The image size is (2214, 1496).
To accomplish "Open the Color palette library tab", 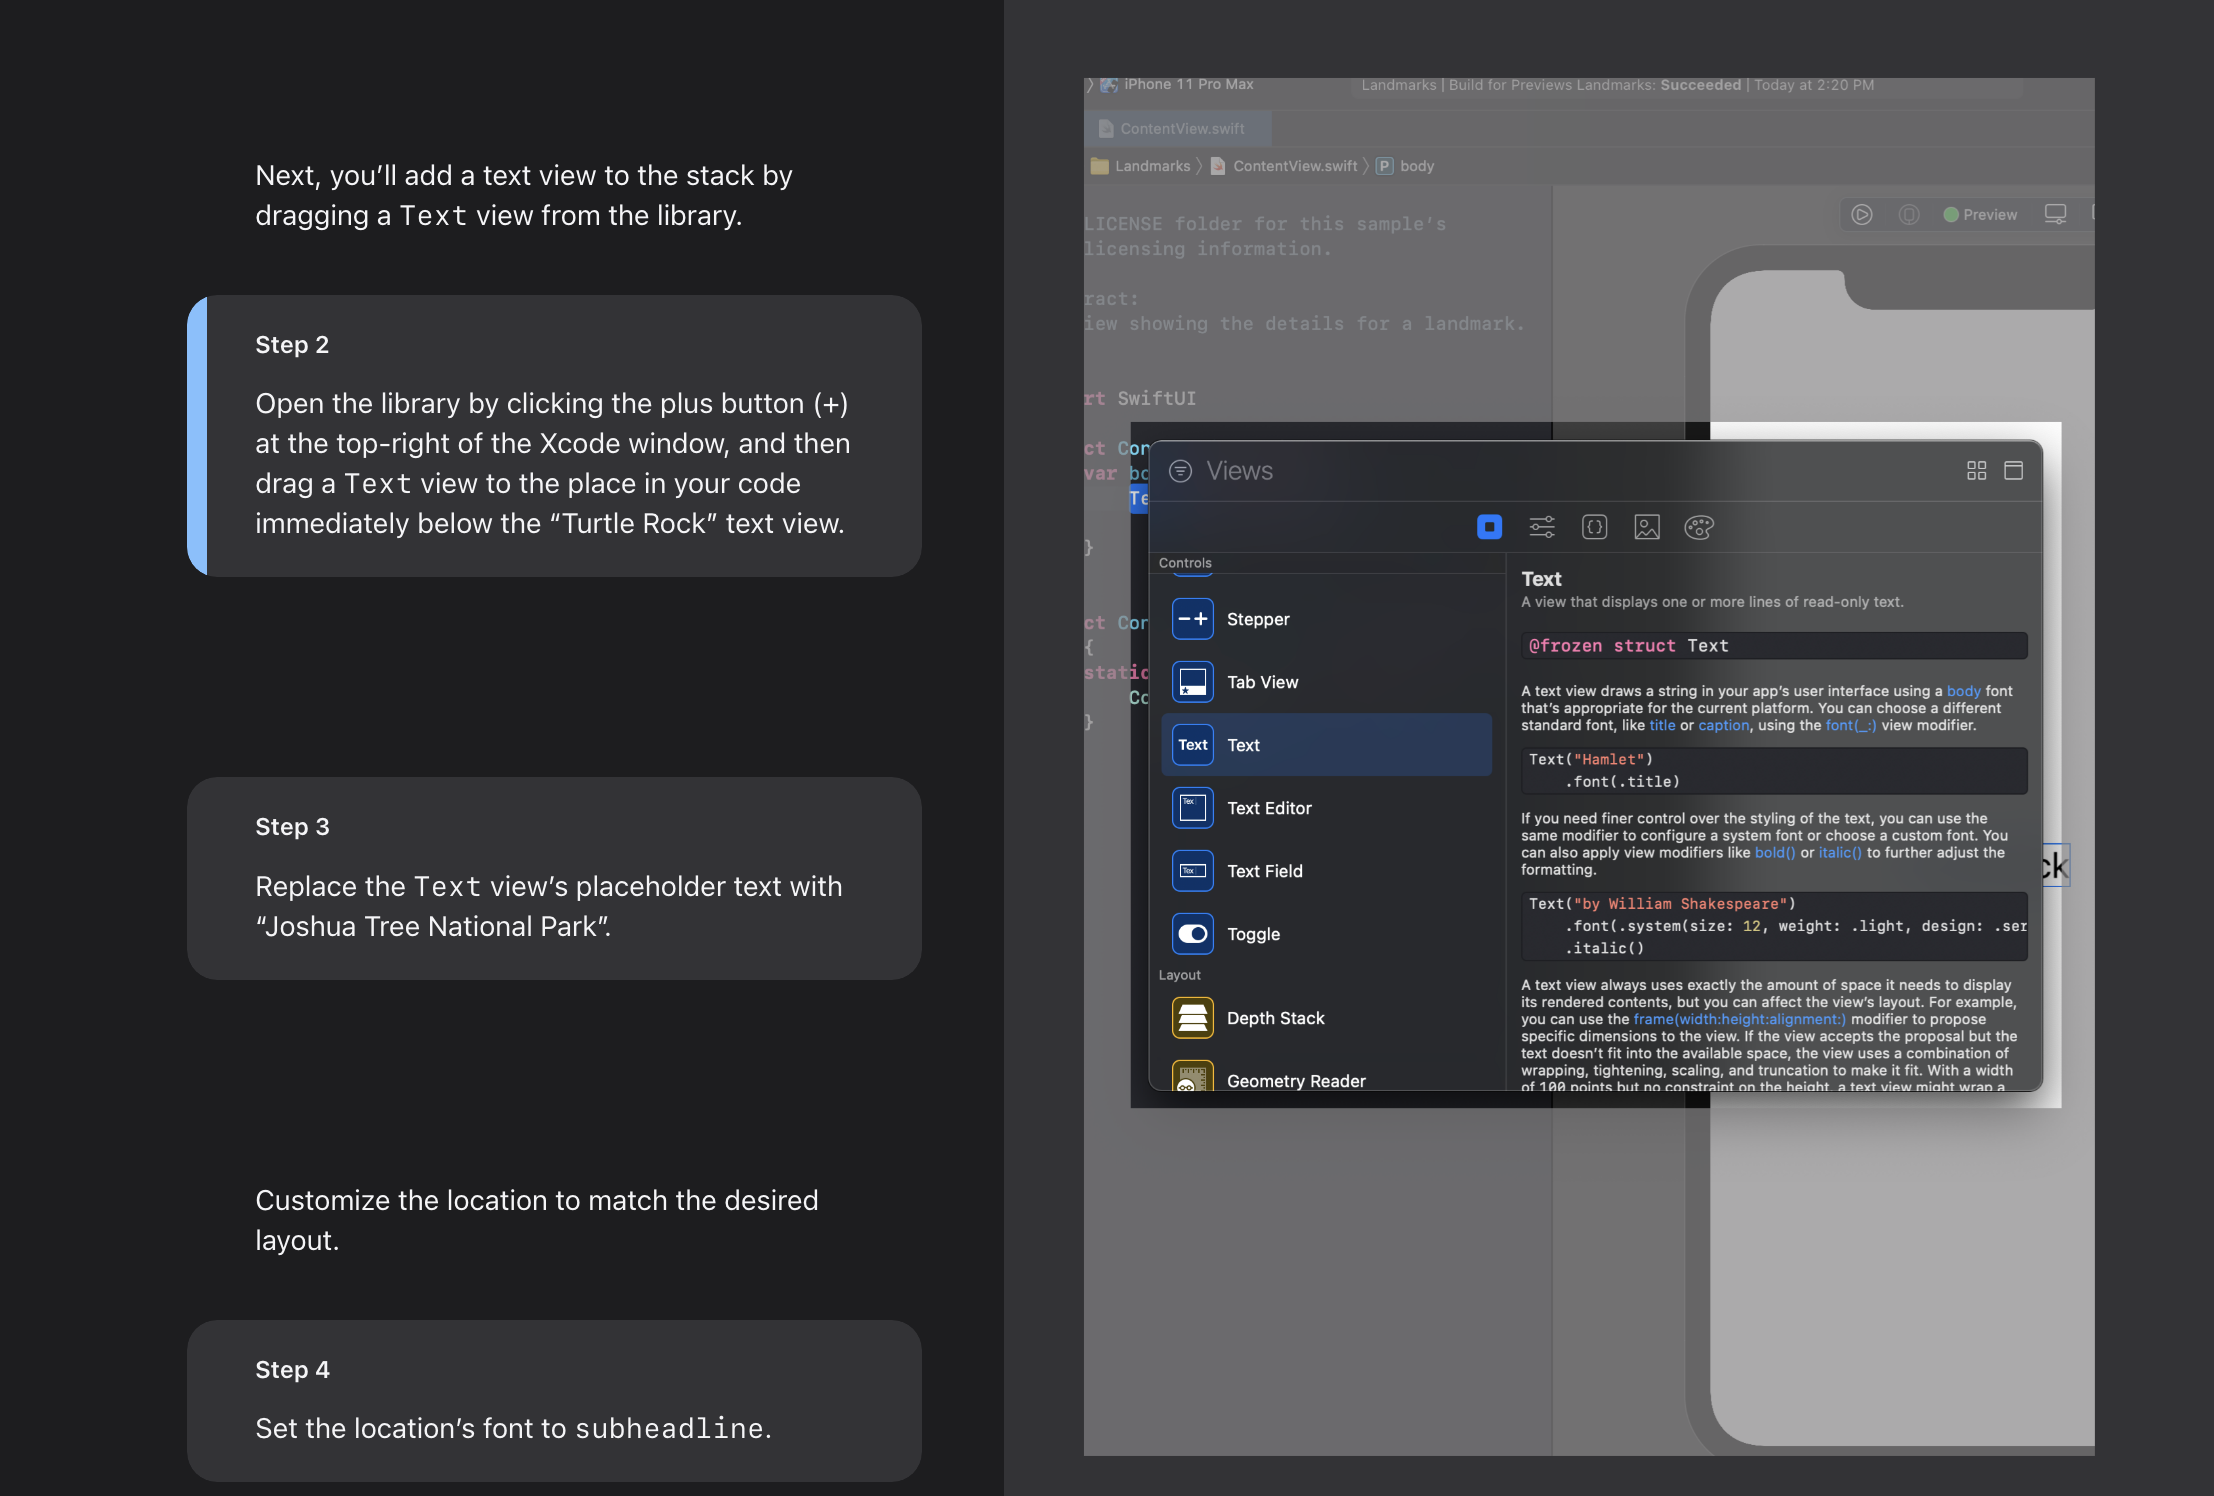I will point(1699,527).
